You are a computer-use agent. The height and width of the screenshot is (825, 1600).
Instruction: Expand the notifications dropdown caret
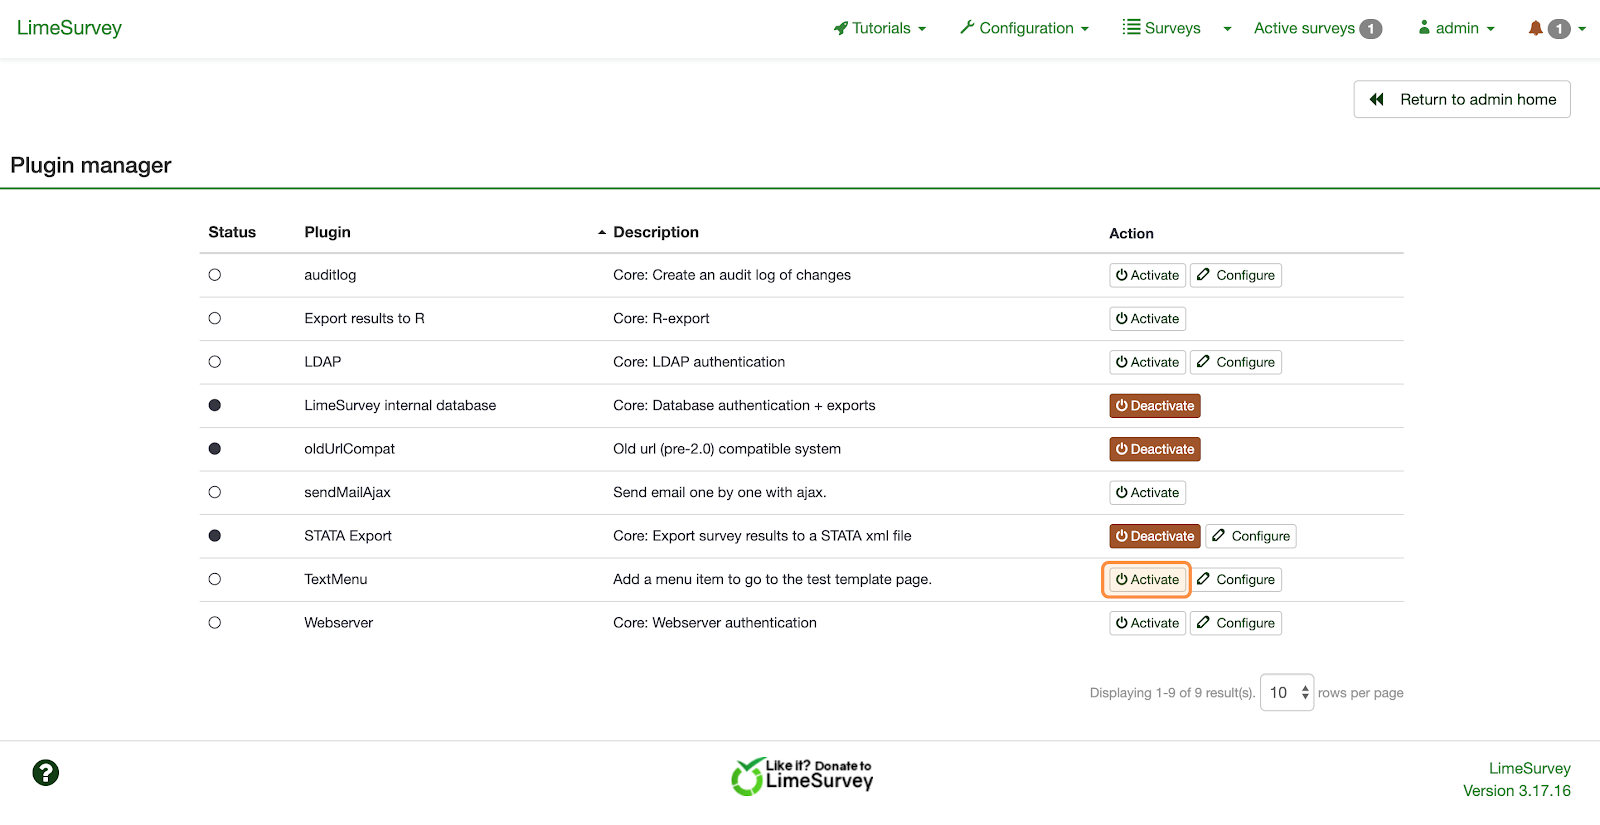tap(1582, 29)
